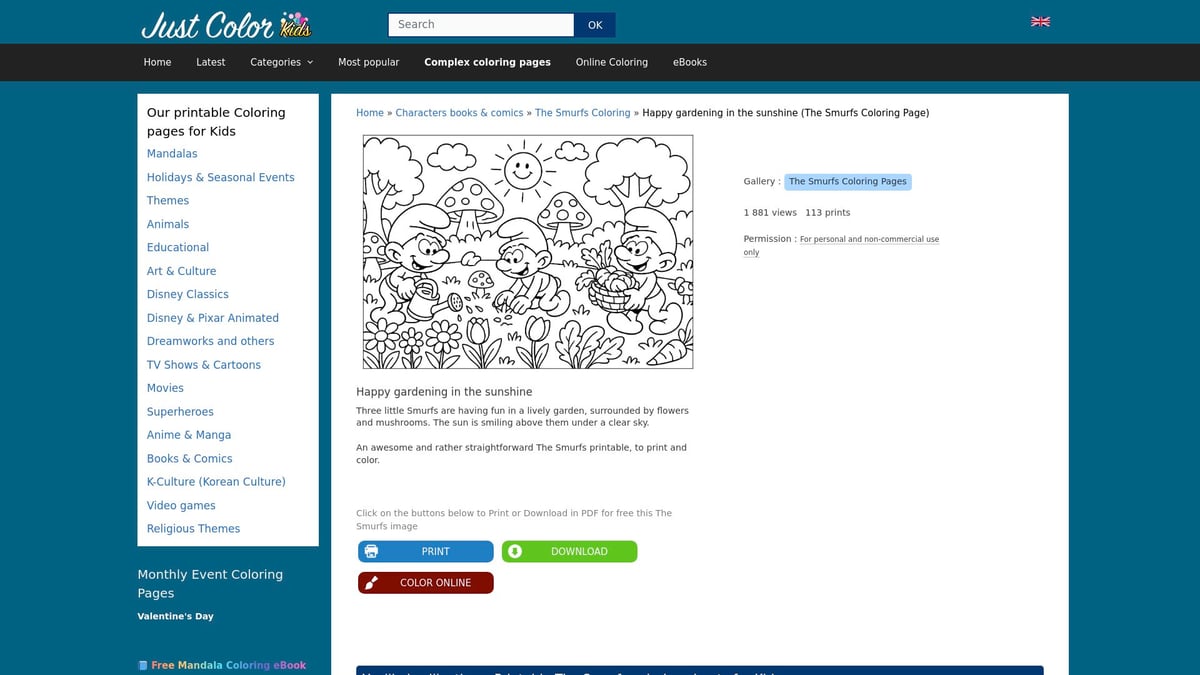1200x675 pixels.
Task: Open the Valentine's Day event page
Action: 175,616
